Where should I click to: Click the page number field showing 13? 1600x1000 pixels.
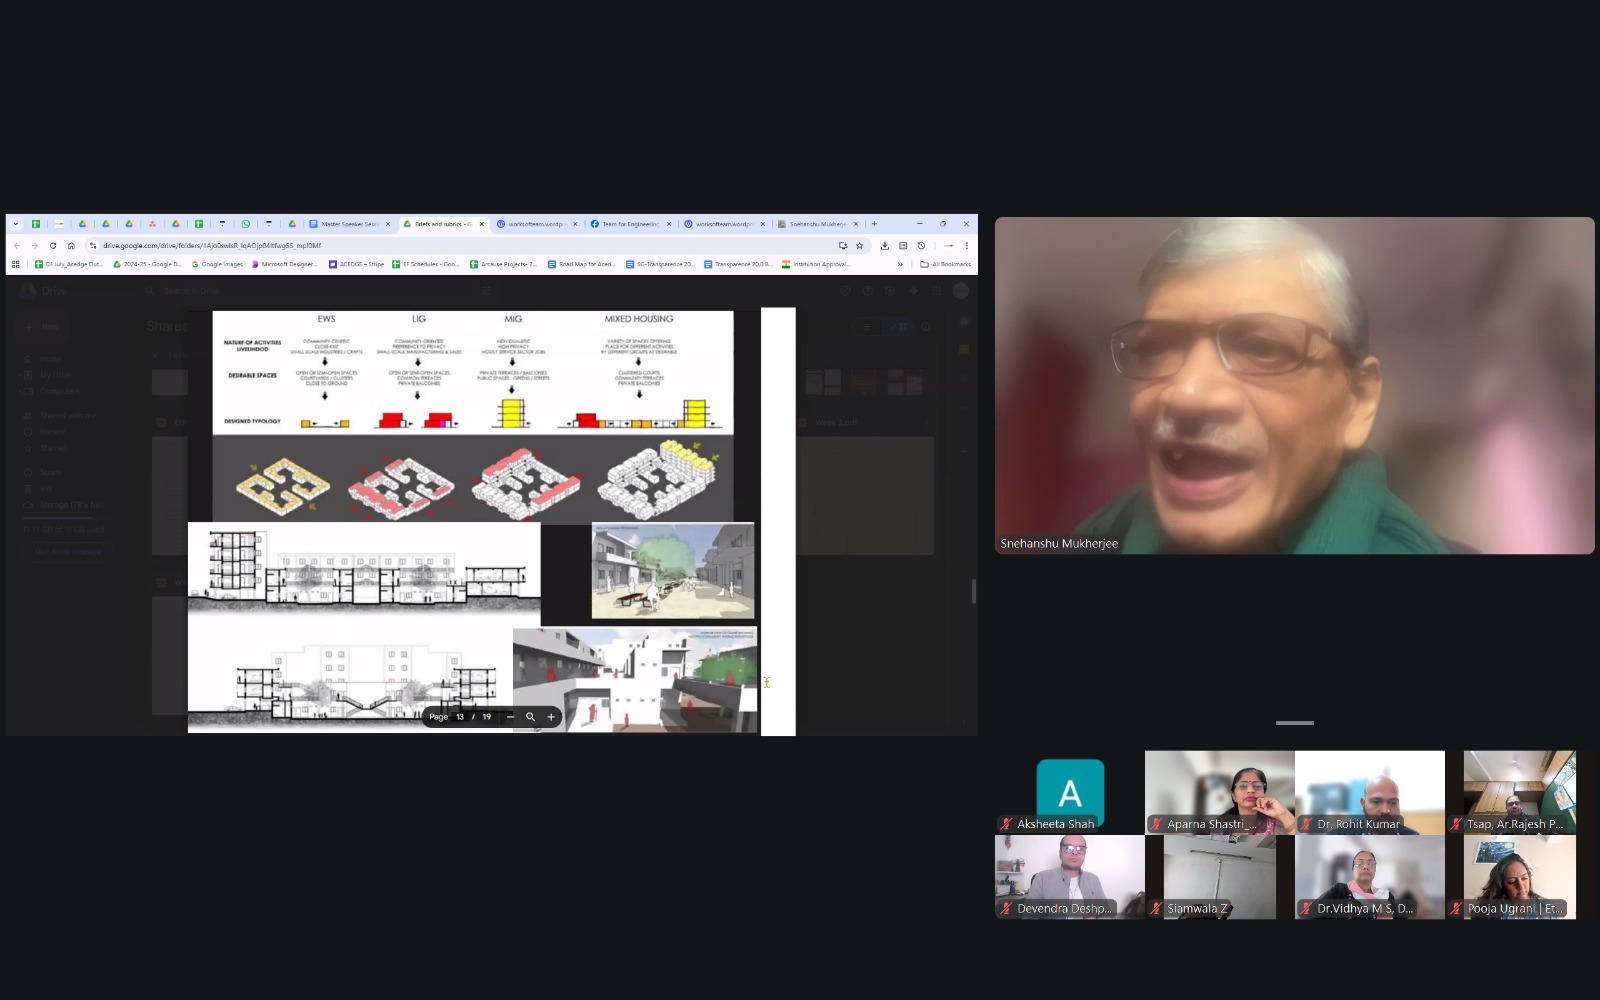[x=460, y=717]
